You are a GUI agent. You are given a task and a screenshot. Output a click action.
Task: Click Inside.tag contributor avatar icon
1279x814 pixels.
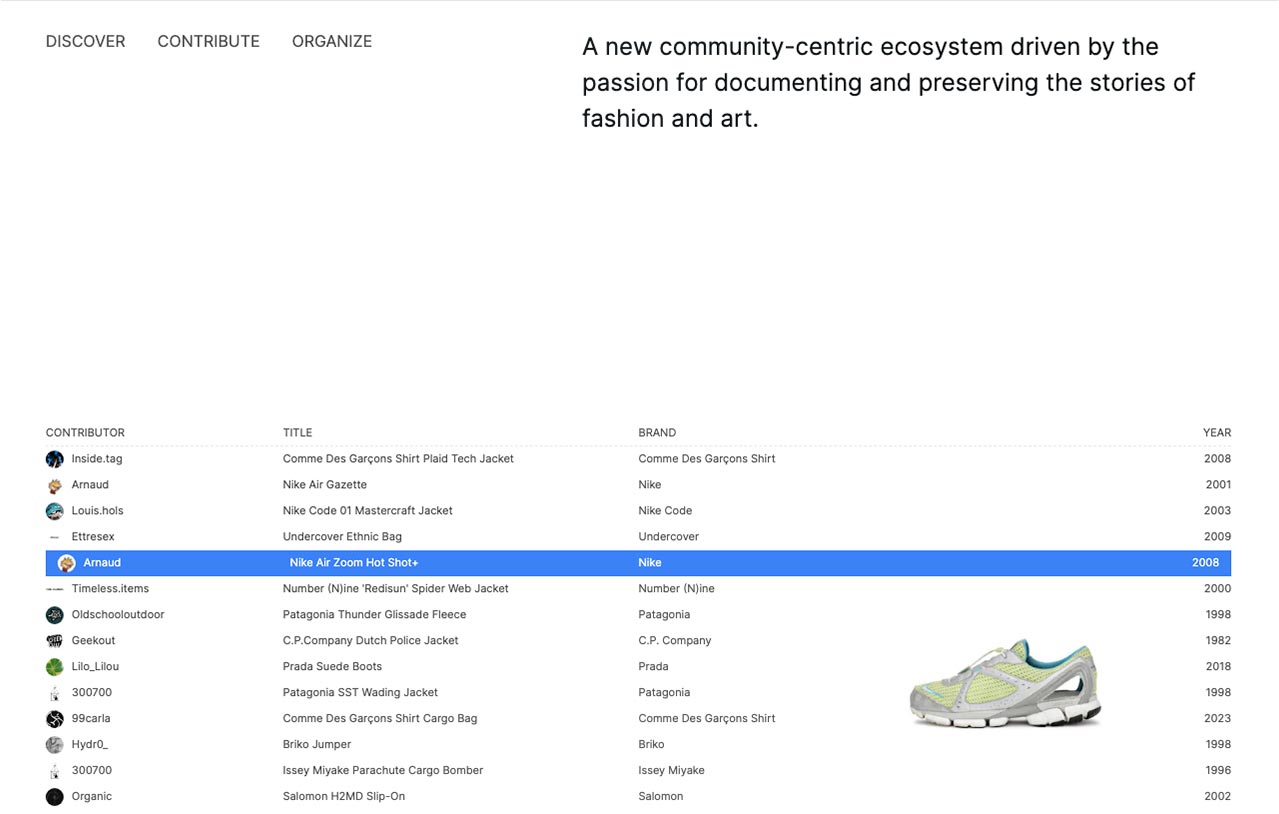coord(55,459)
